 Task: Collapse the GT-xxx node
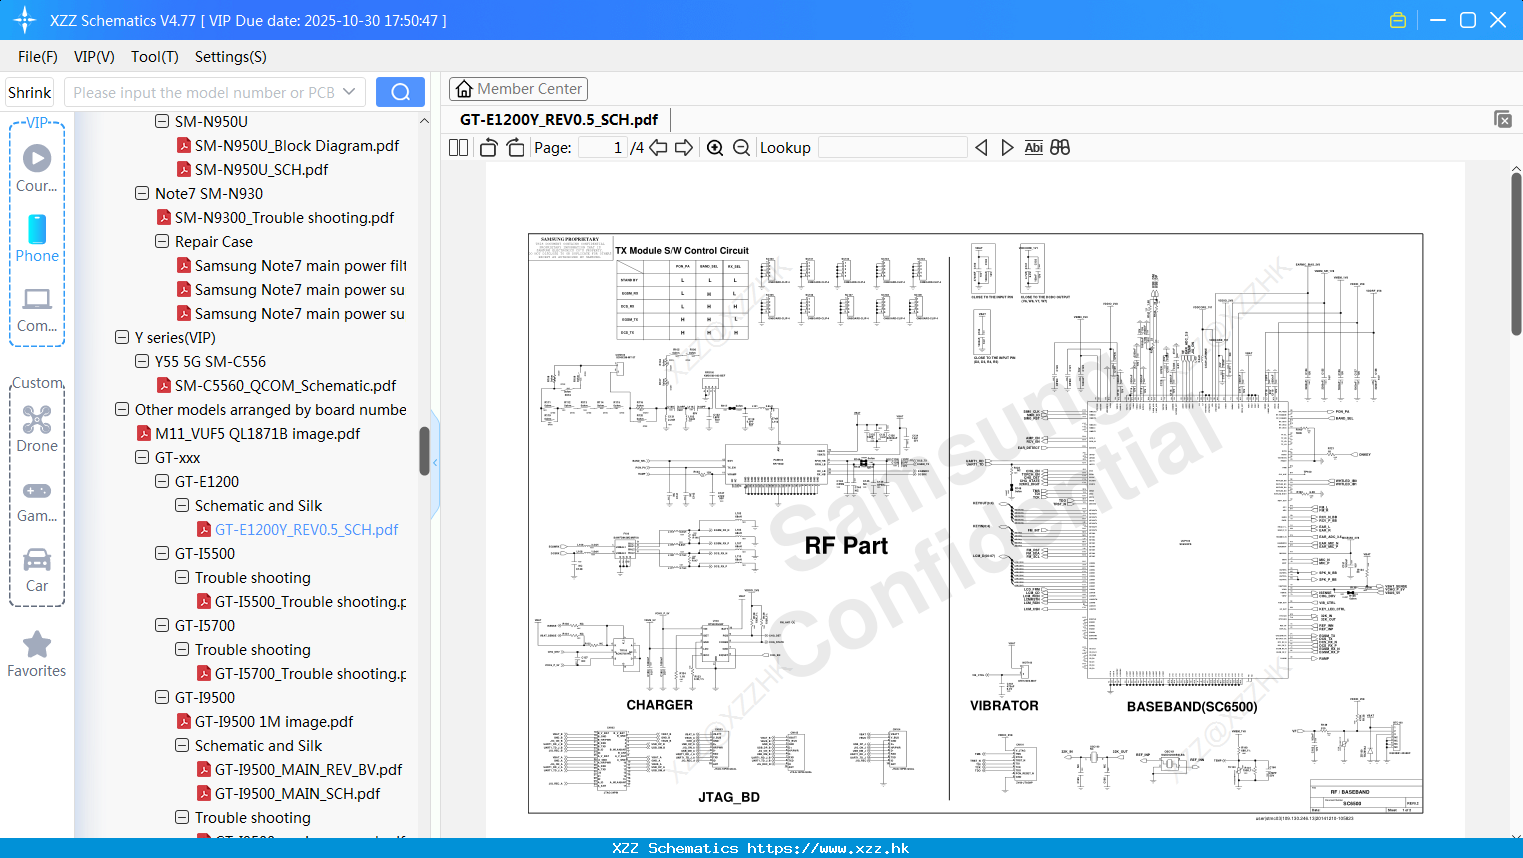pos(142,457)
